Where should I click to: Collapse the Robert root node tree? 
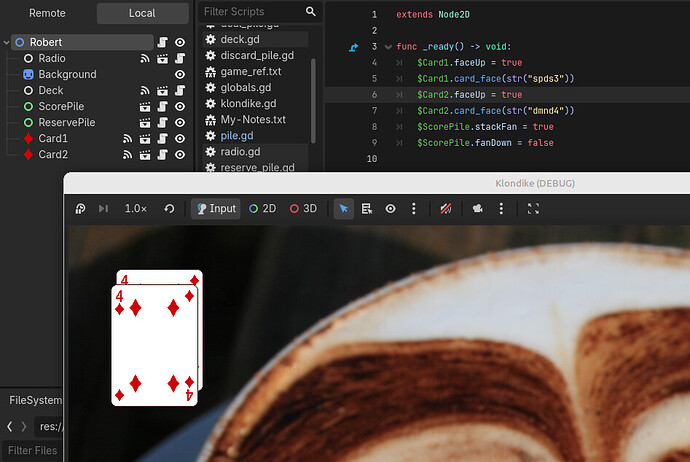(6, 43)
